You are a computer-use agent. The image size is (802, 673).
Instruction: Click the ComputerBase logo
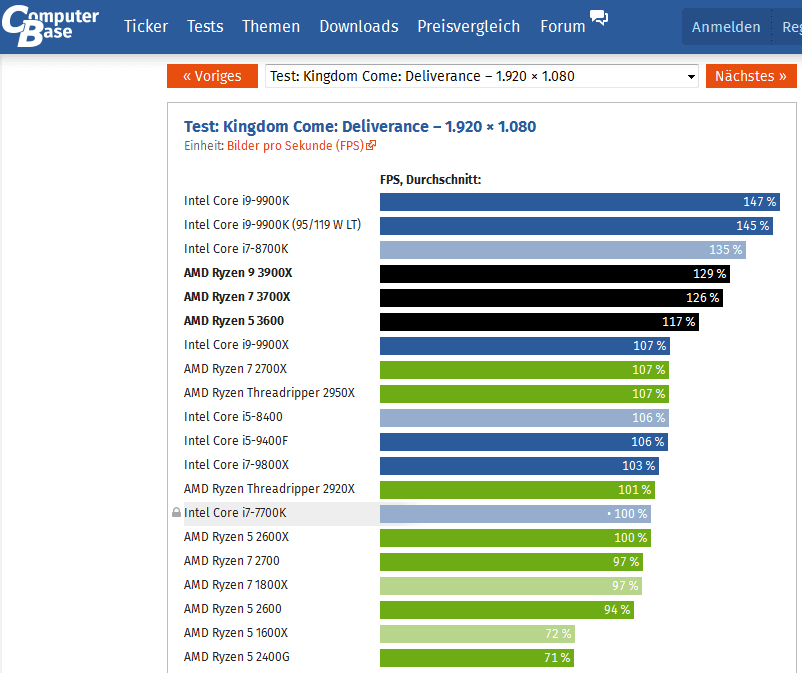(50, 26)
